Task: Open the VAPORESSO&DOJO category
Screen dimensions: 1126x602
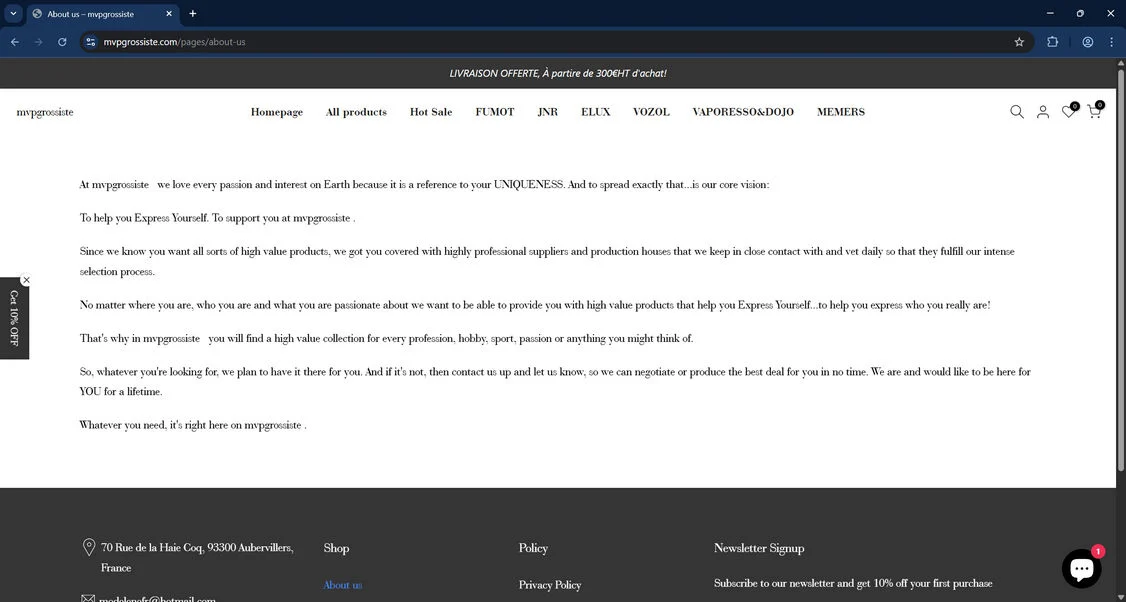Action: click(743, 112)
